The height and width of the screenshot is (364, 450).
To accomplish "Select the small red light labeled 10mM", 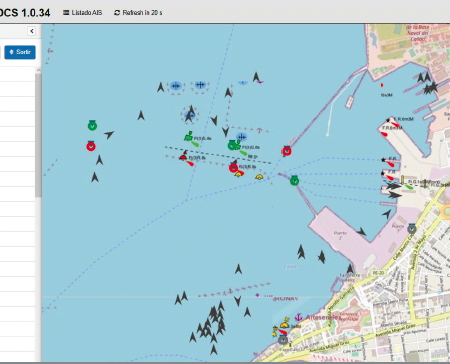I will click(382, 85).
